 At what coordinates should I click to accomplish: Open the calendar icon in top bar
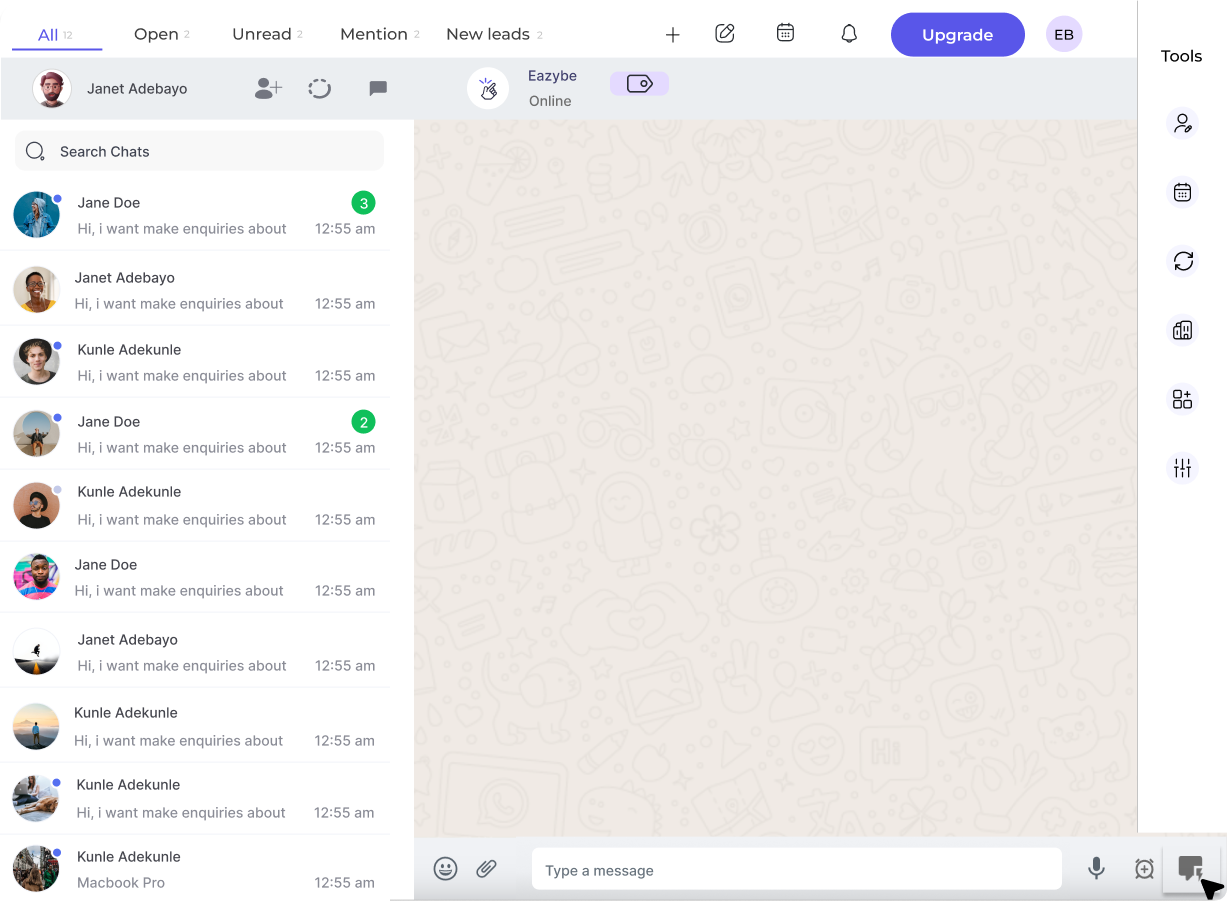coord(786,33)
